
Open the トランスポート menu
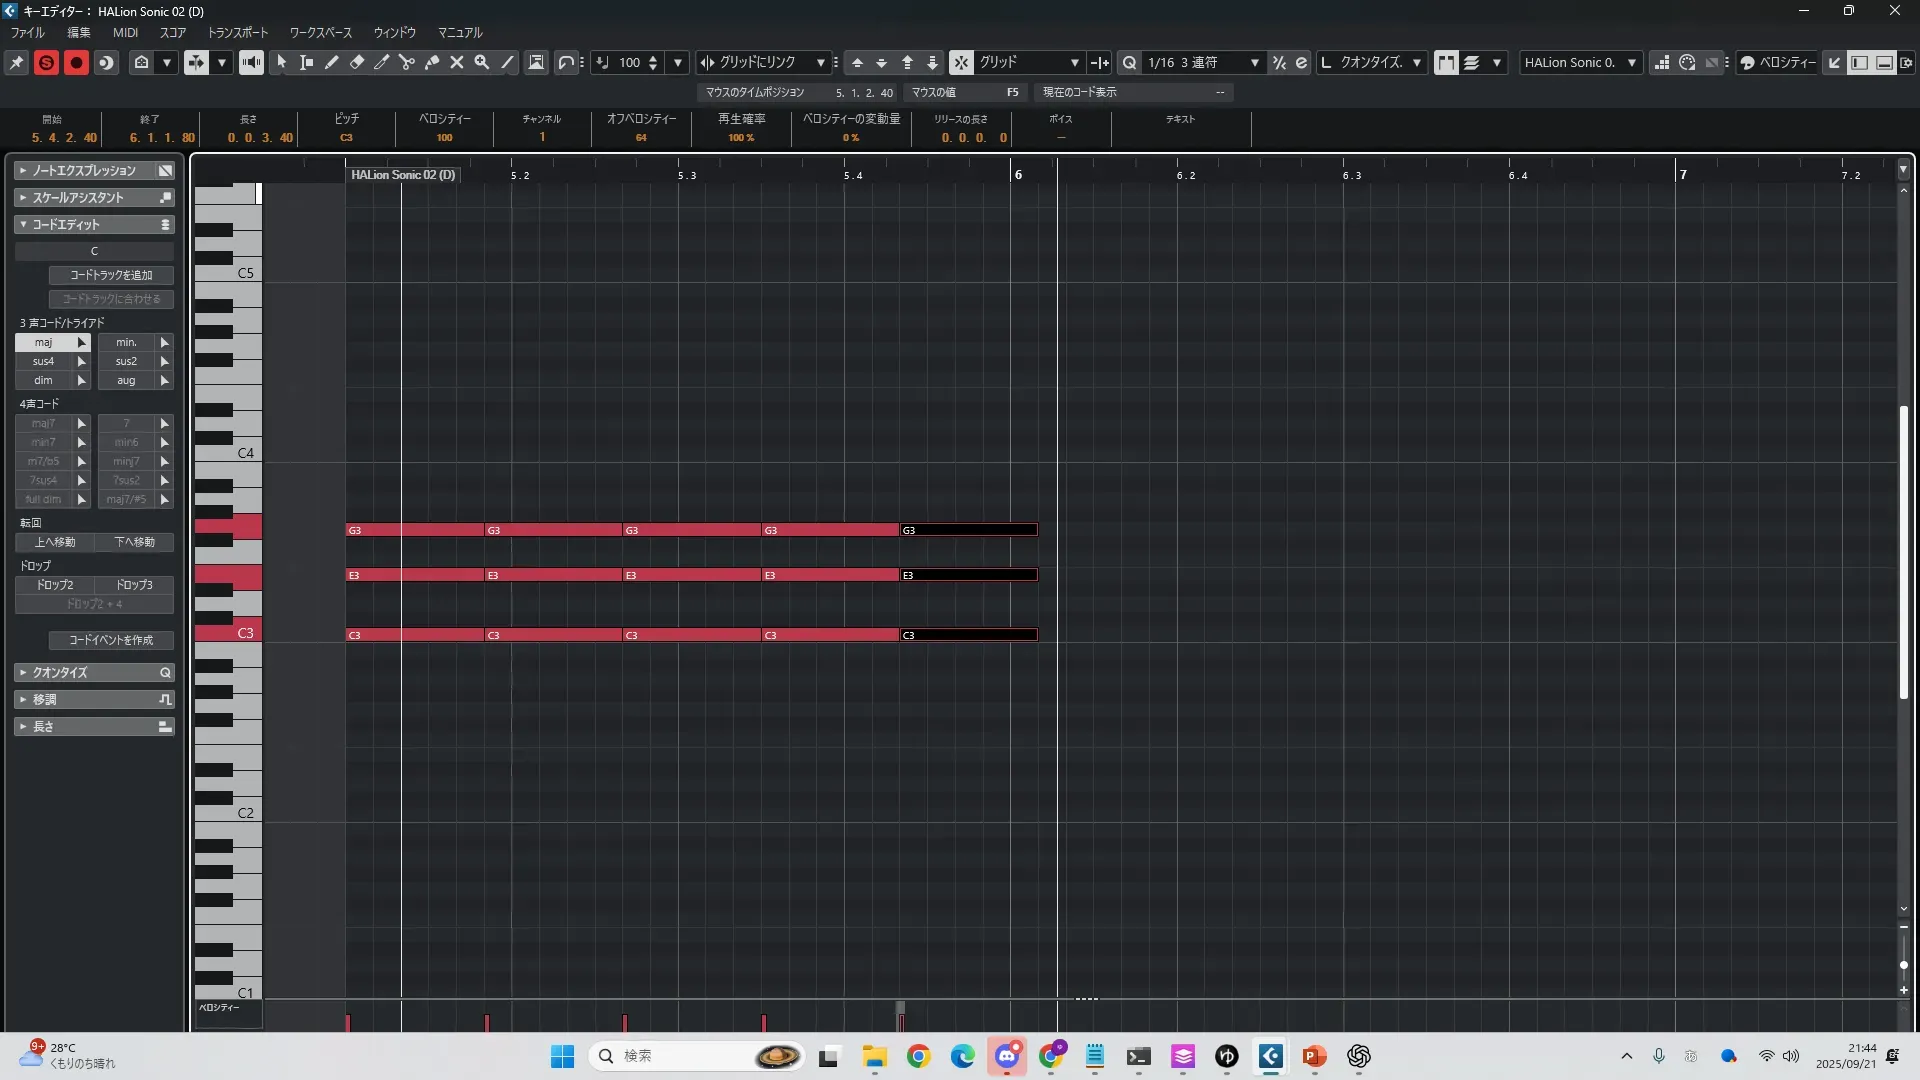pos(238,33)
